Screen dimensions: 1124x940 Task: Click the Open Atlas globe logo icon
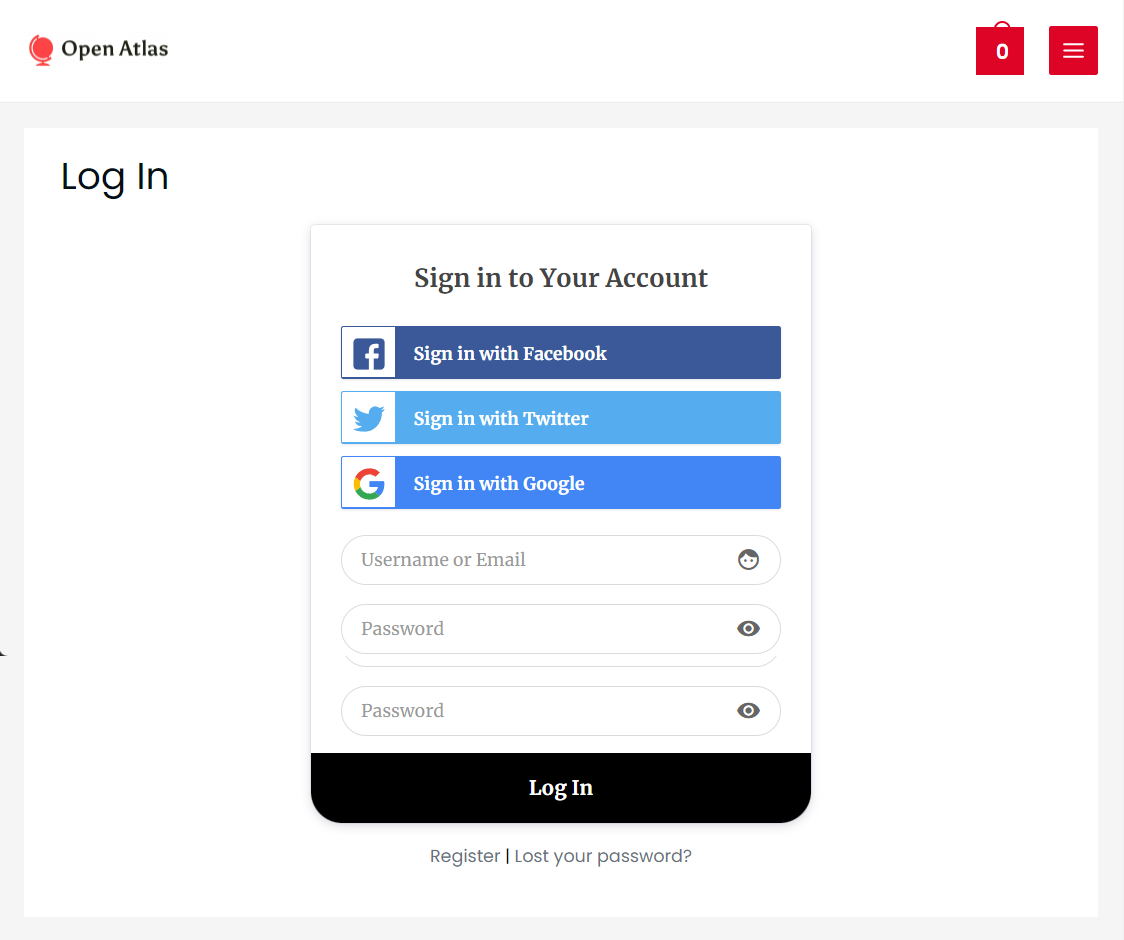click(41, 49)
